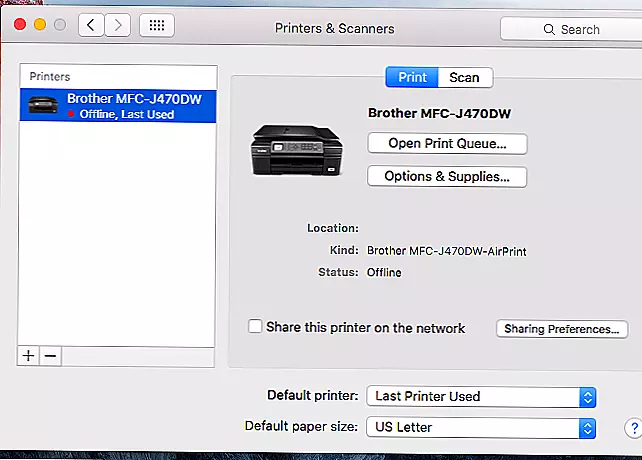Screen dimensions: 642x460
Task: Click the printer icon in Printers list
Action: tap(44, 105)
